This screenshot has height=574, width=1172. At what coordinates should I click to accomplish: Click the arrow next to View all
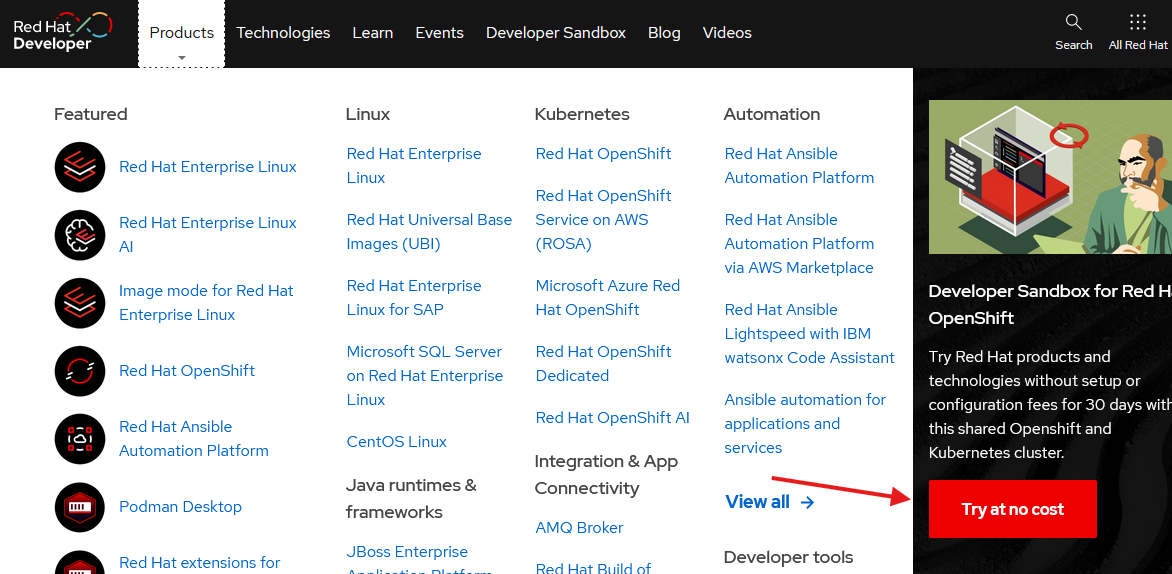click(807, 502)
